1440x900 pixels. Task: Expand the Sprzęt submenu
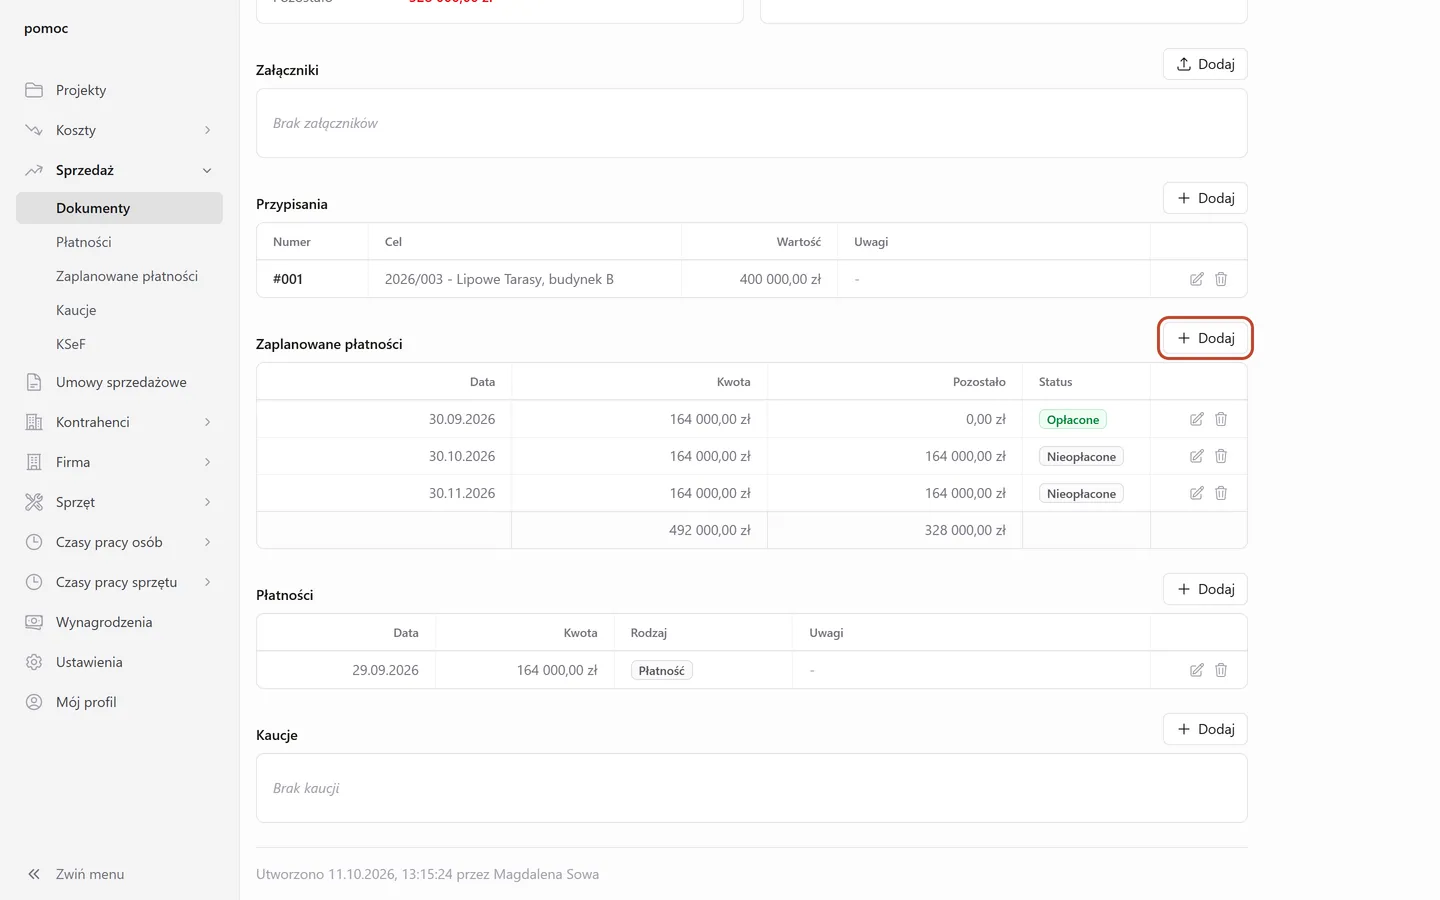(x=119, y=502)
